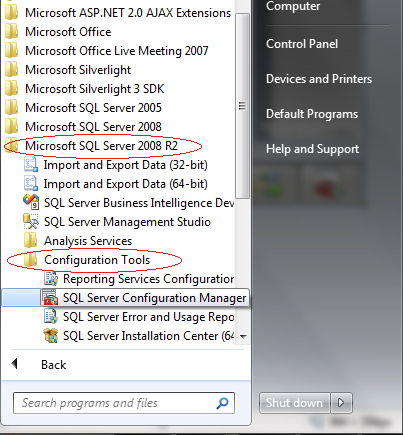
Task: Click Import and Export Data (64-bit) icon
Action: [31, 184]
